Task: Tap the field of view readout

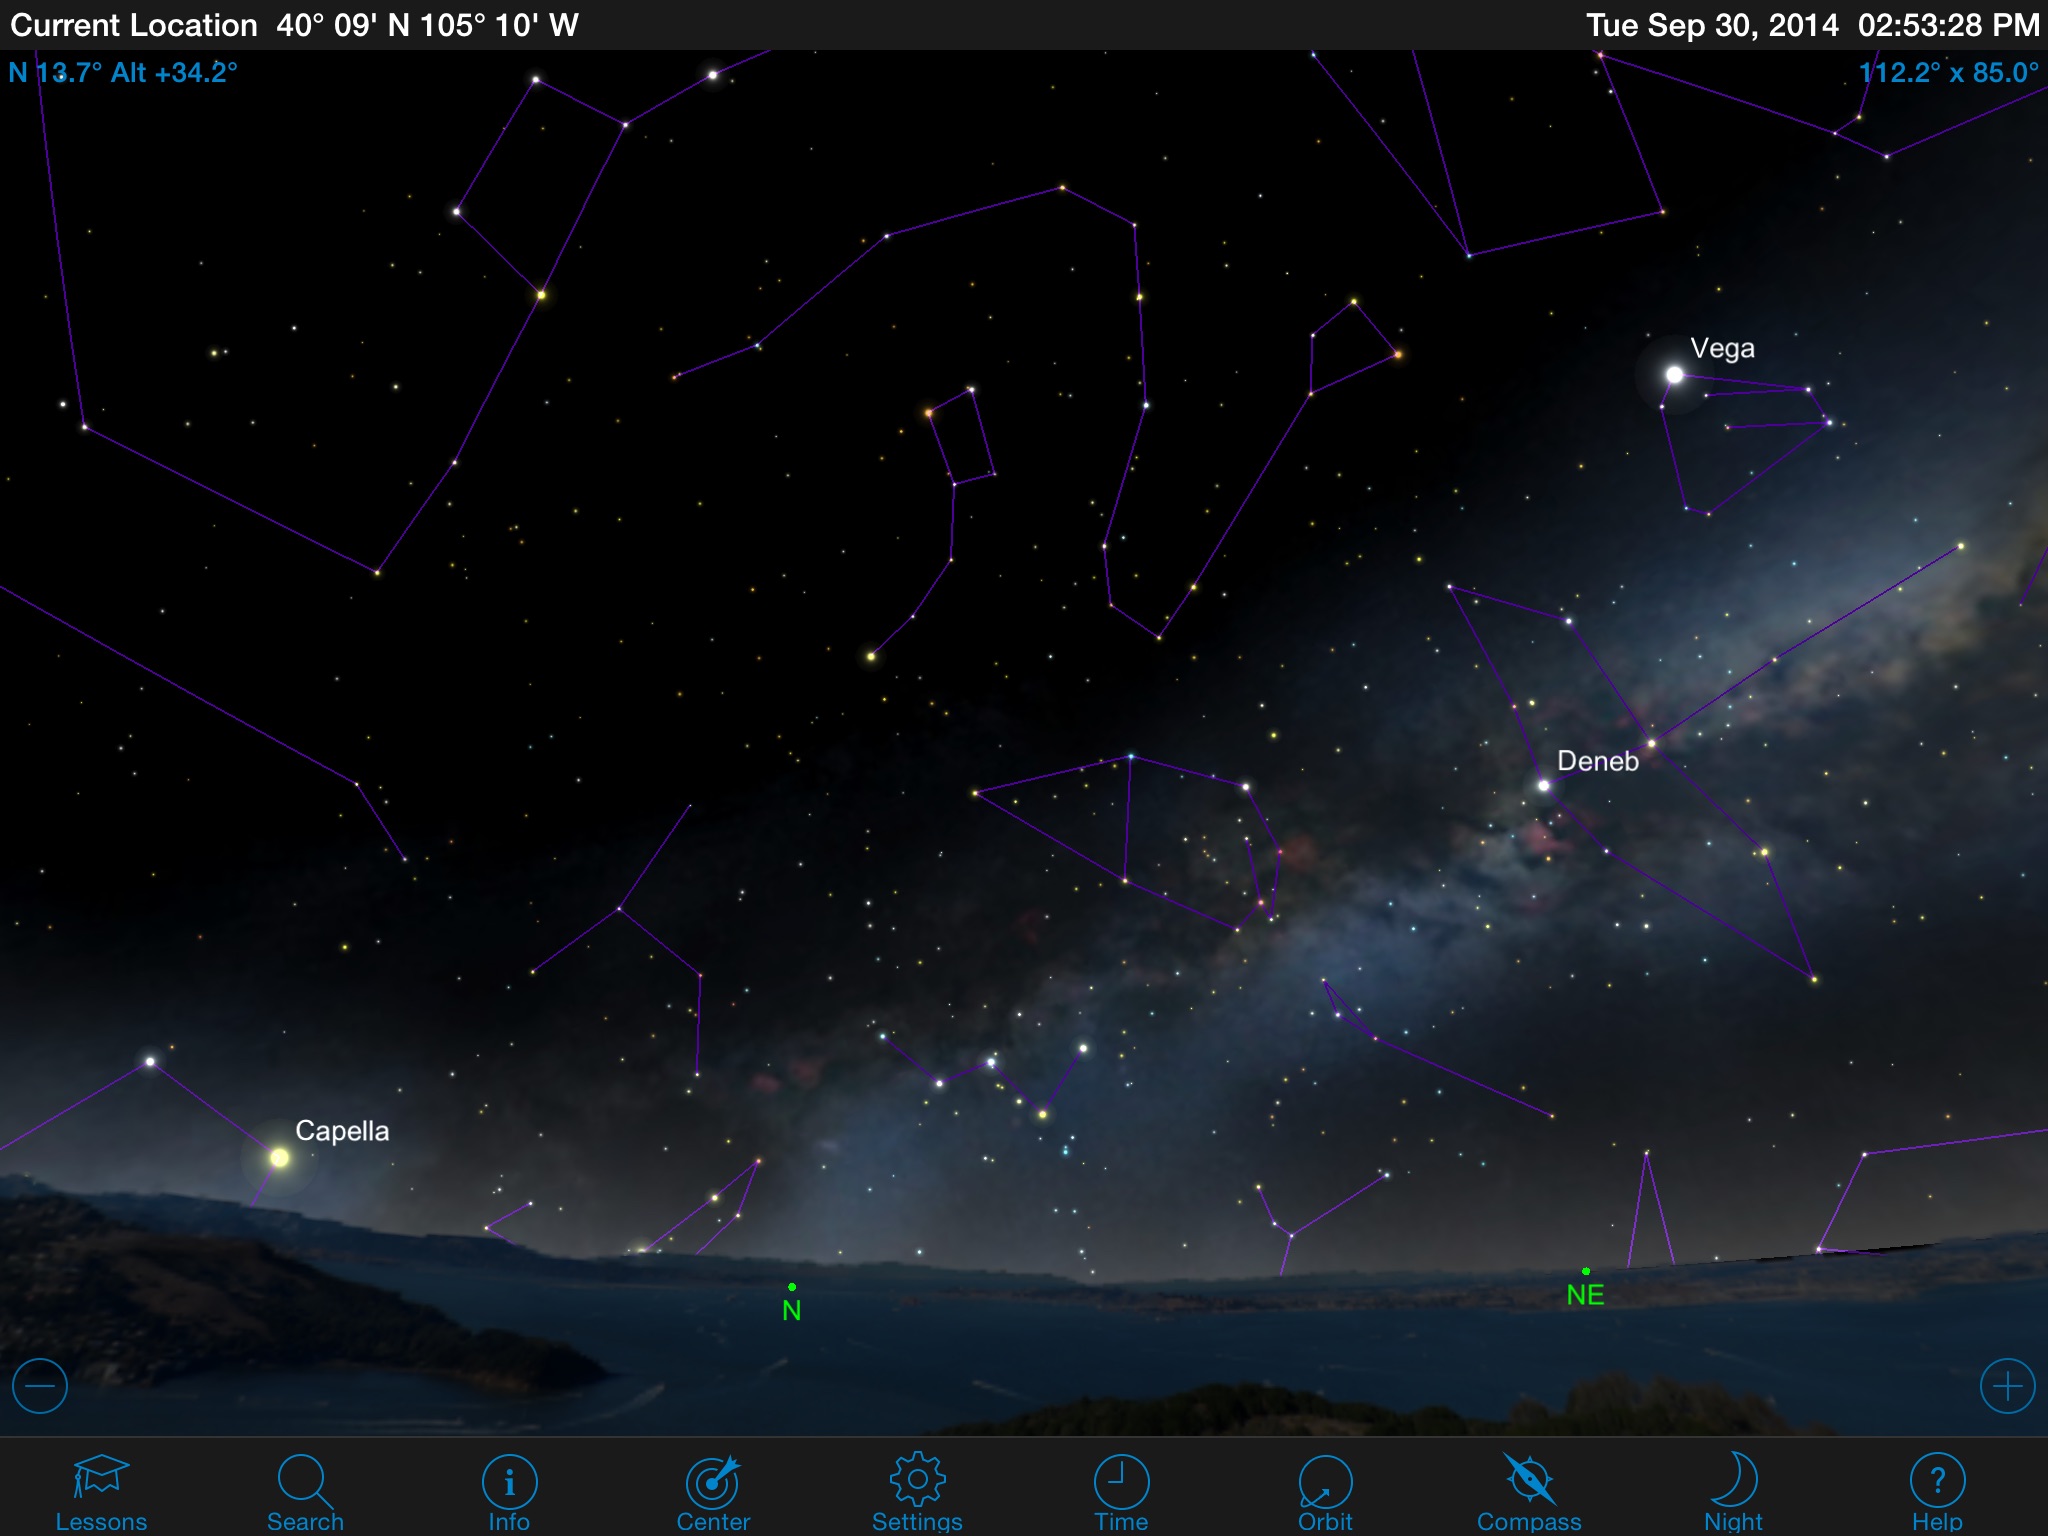Action: (x=1948, y=73)
